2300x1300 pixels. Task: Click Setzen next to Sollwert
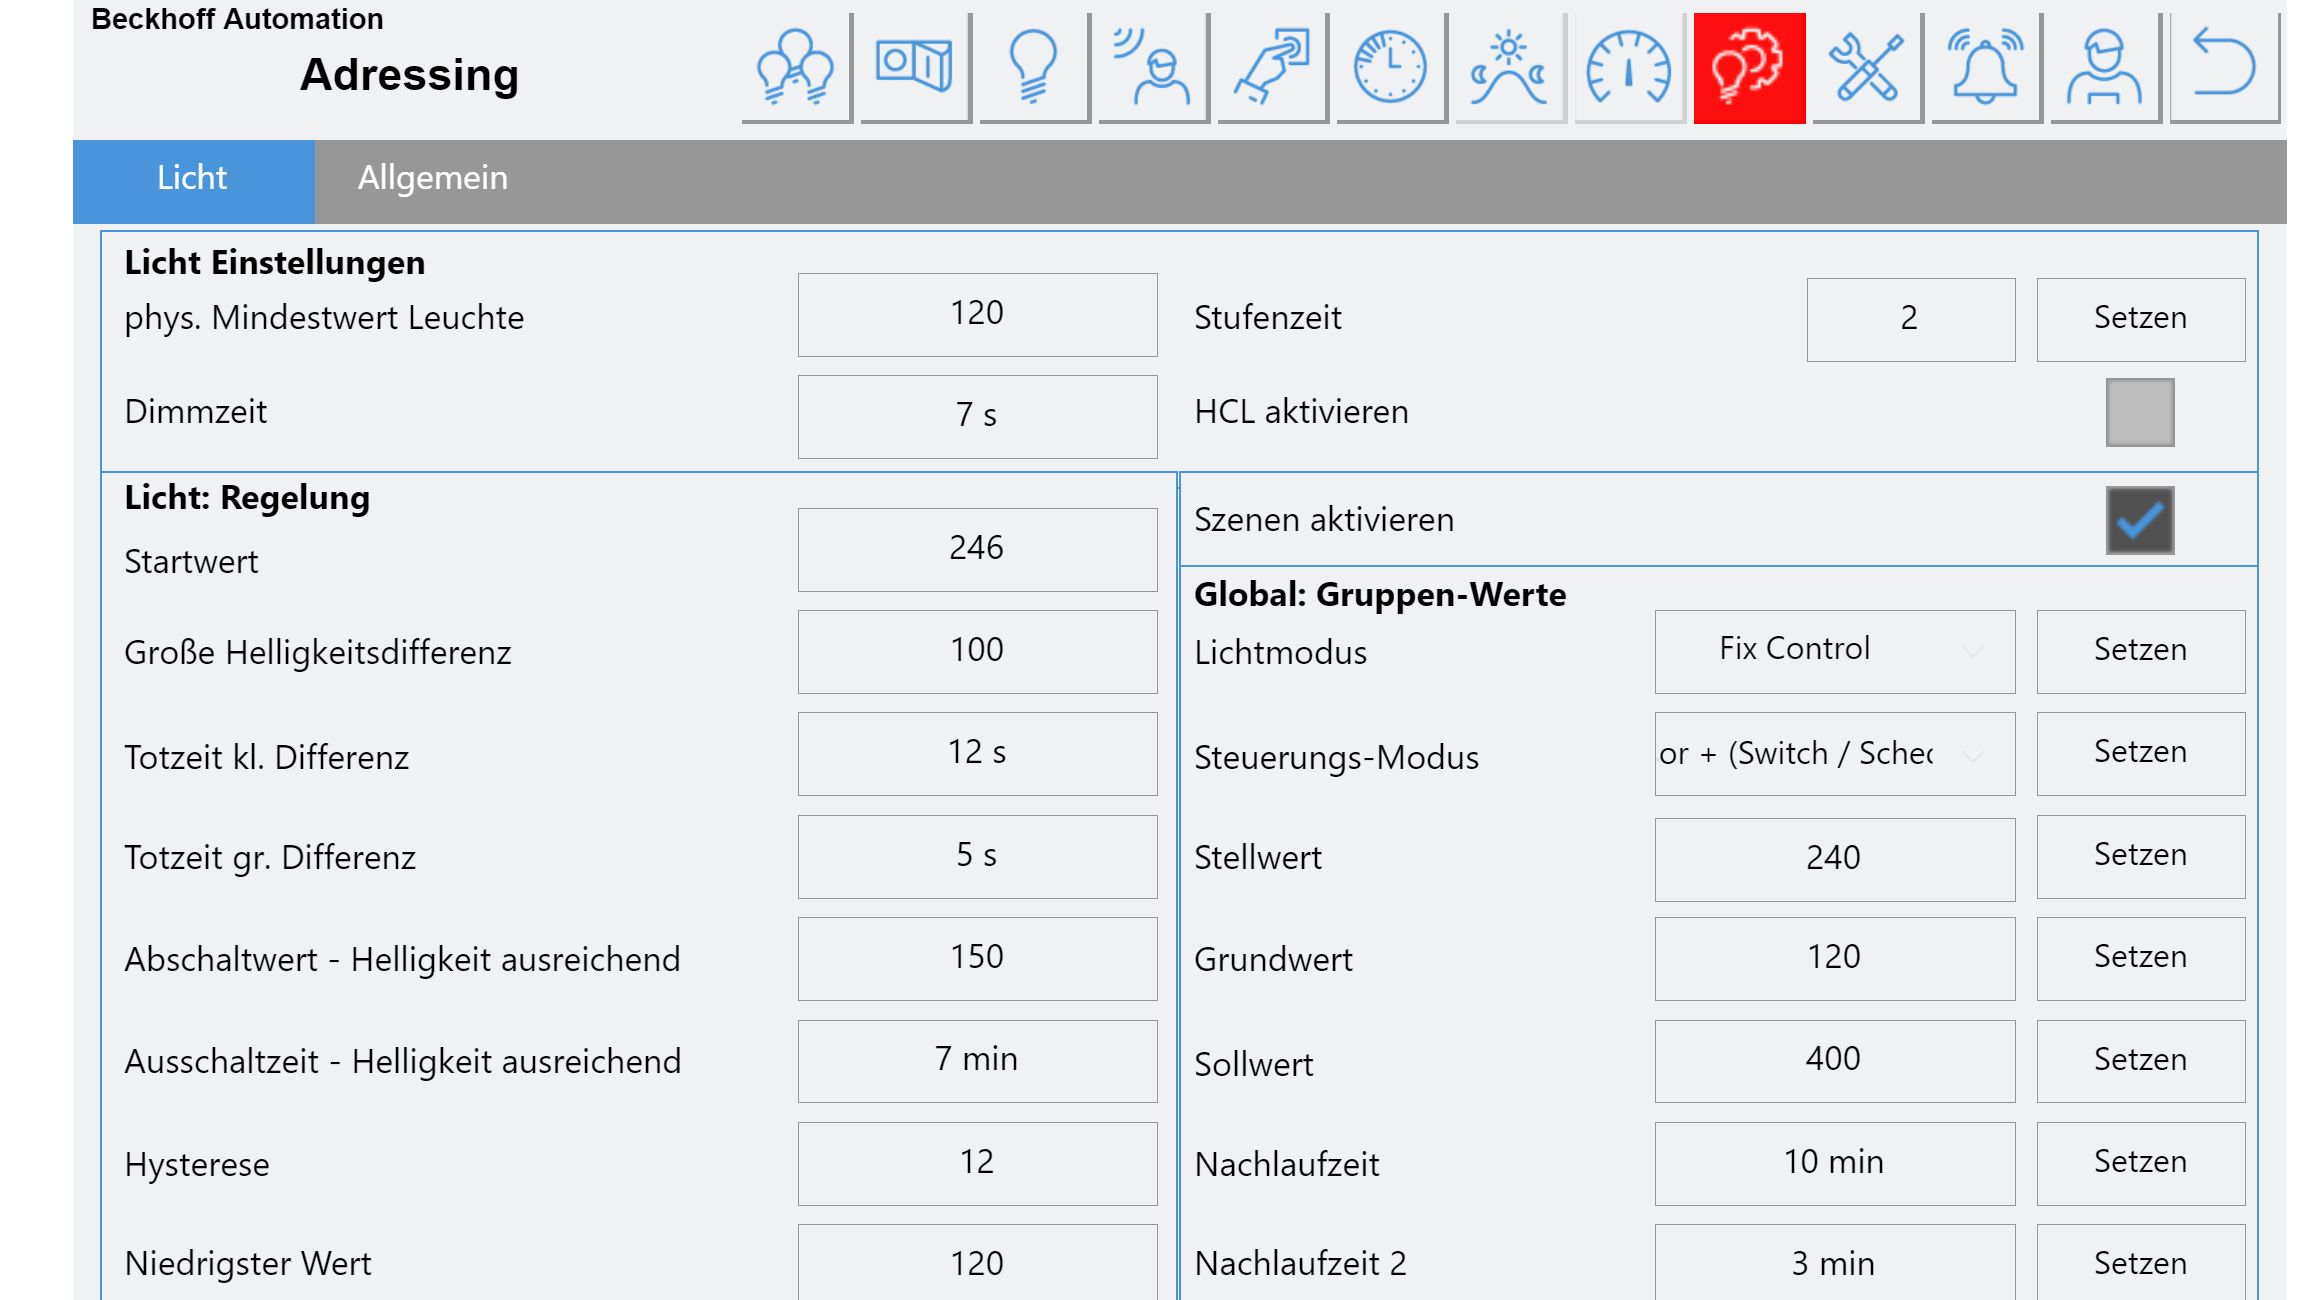[x=2141, y=1061]
